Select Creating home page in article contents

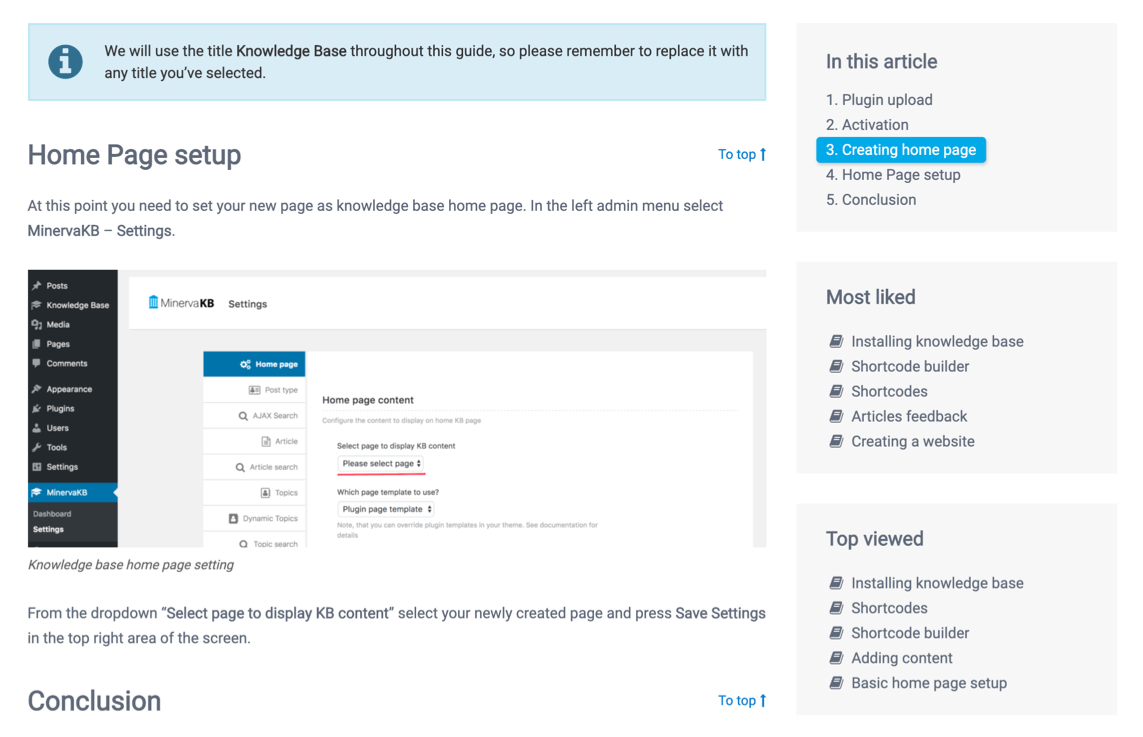click(x=901, y=149)
